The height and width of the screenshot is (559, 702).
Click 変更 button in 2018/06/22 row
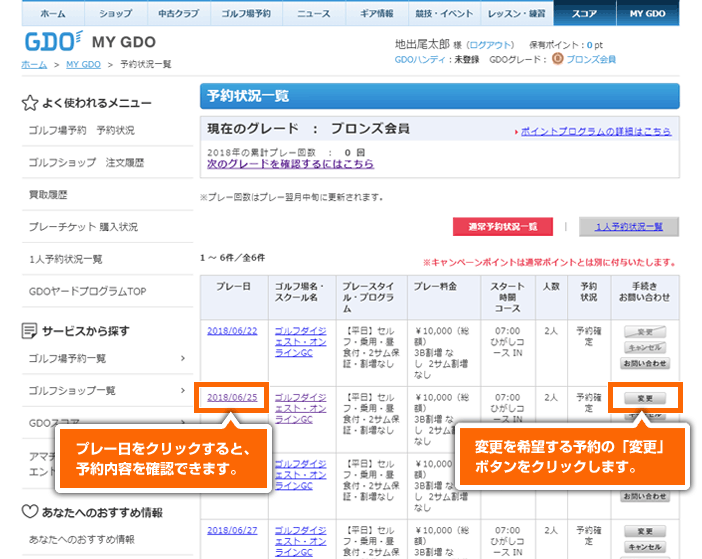(x=645, y=332)
